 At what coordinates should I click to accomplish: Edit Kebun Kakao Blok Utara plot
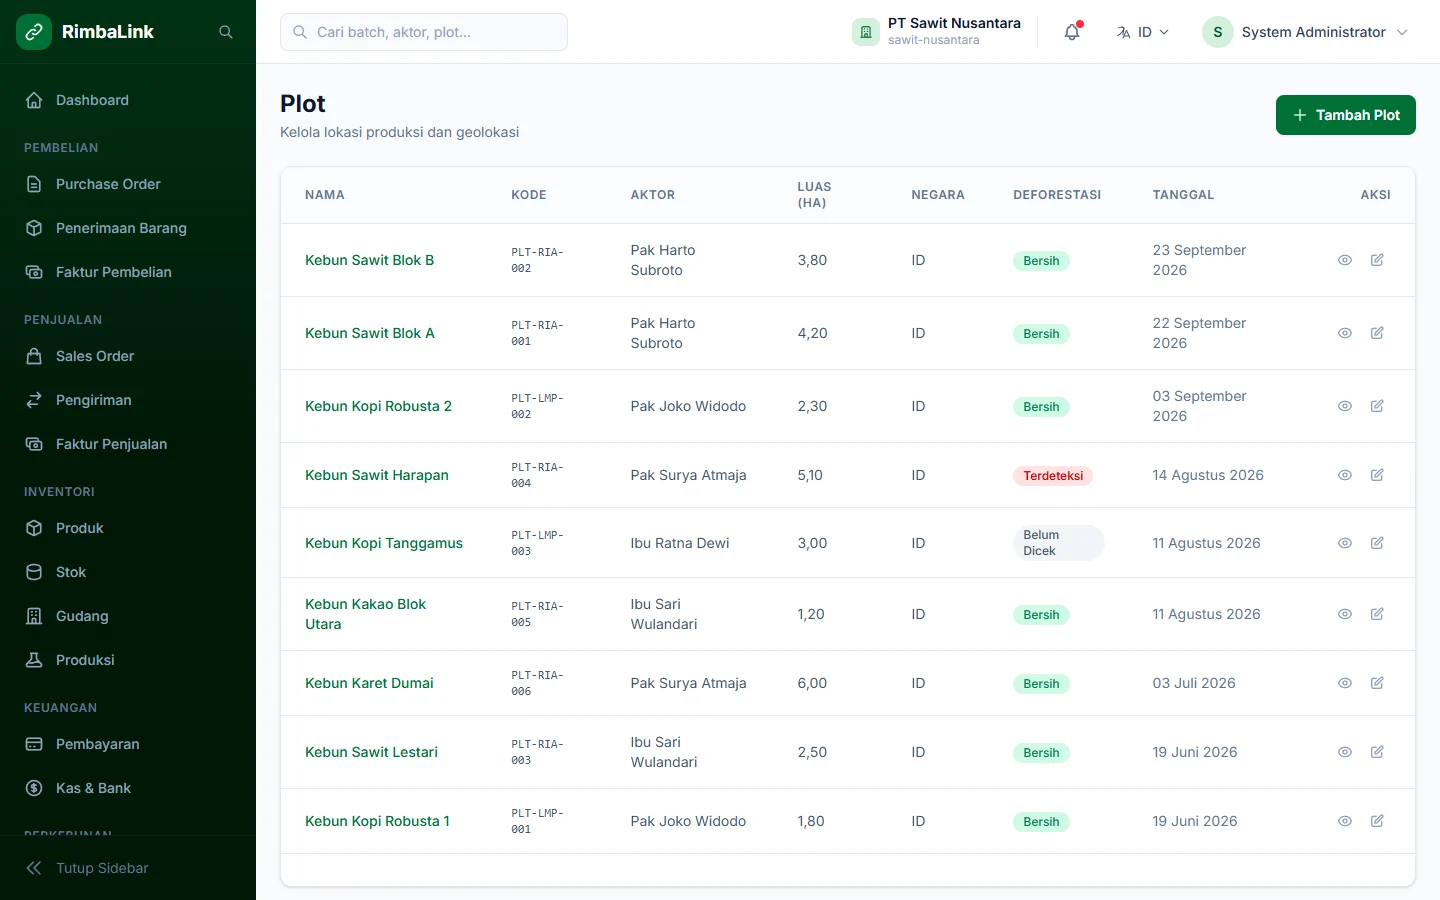click(x=1377, y=614)
